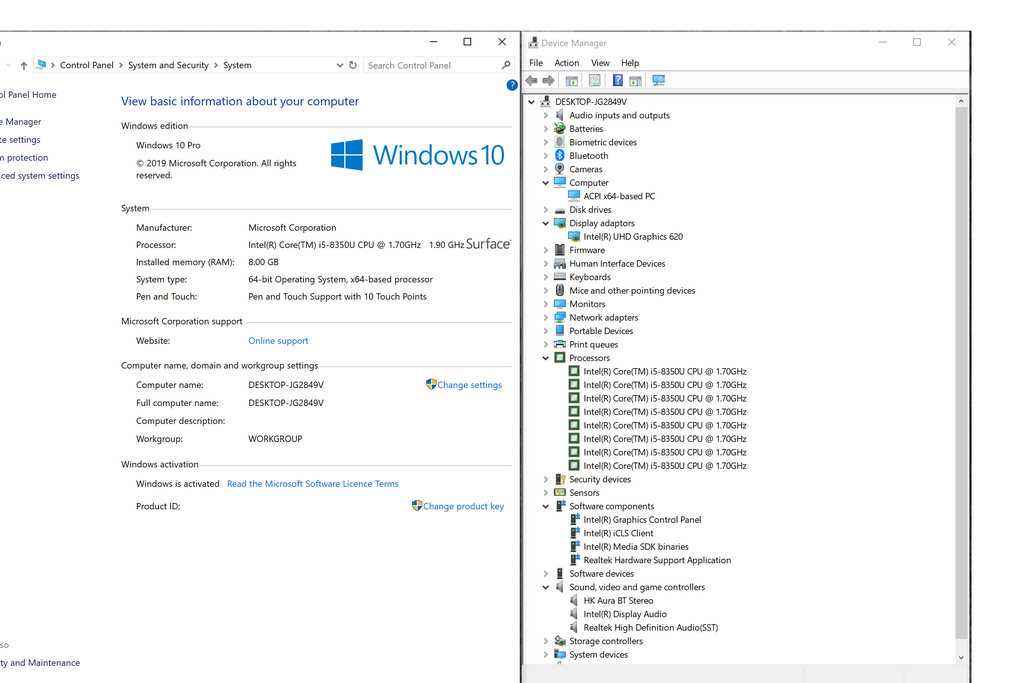Collapse the Computer node in device tree
The width and height of the screenshot is (1024, 683).
(546, 183)
